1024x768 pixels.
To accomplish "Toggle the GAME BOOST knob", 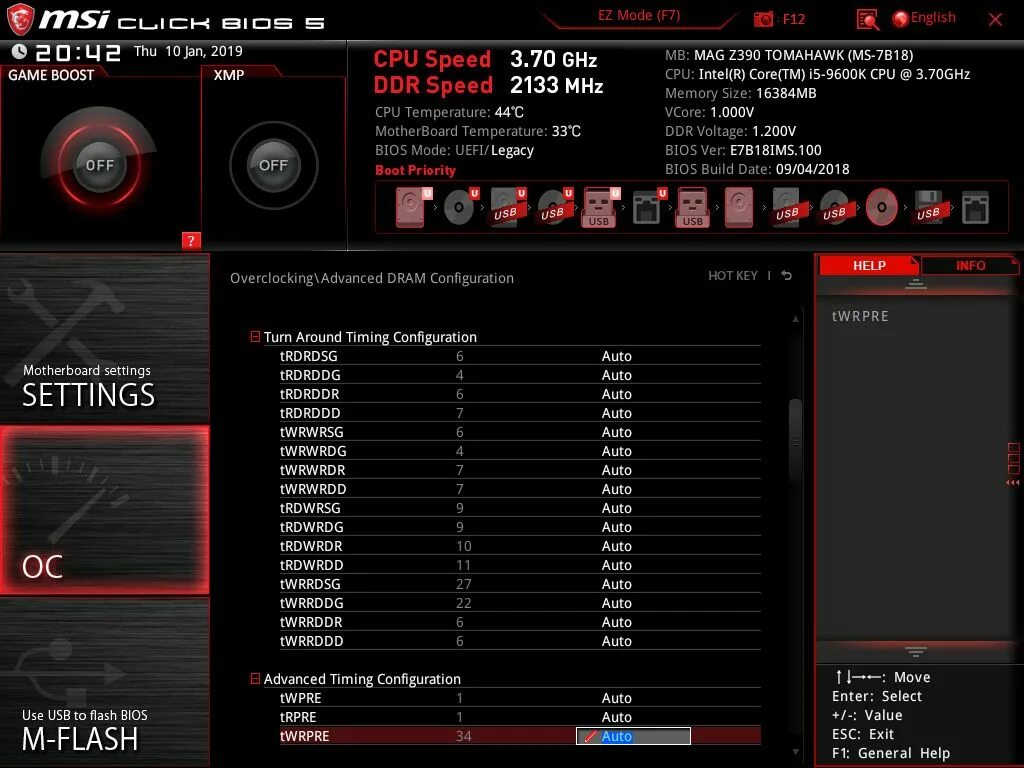I will tap(99, 165).
